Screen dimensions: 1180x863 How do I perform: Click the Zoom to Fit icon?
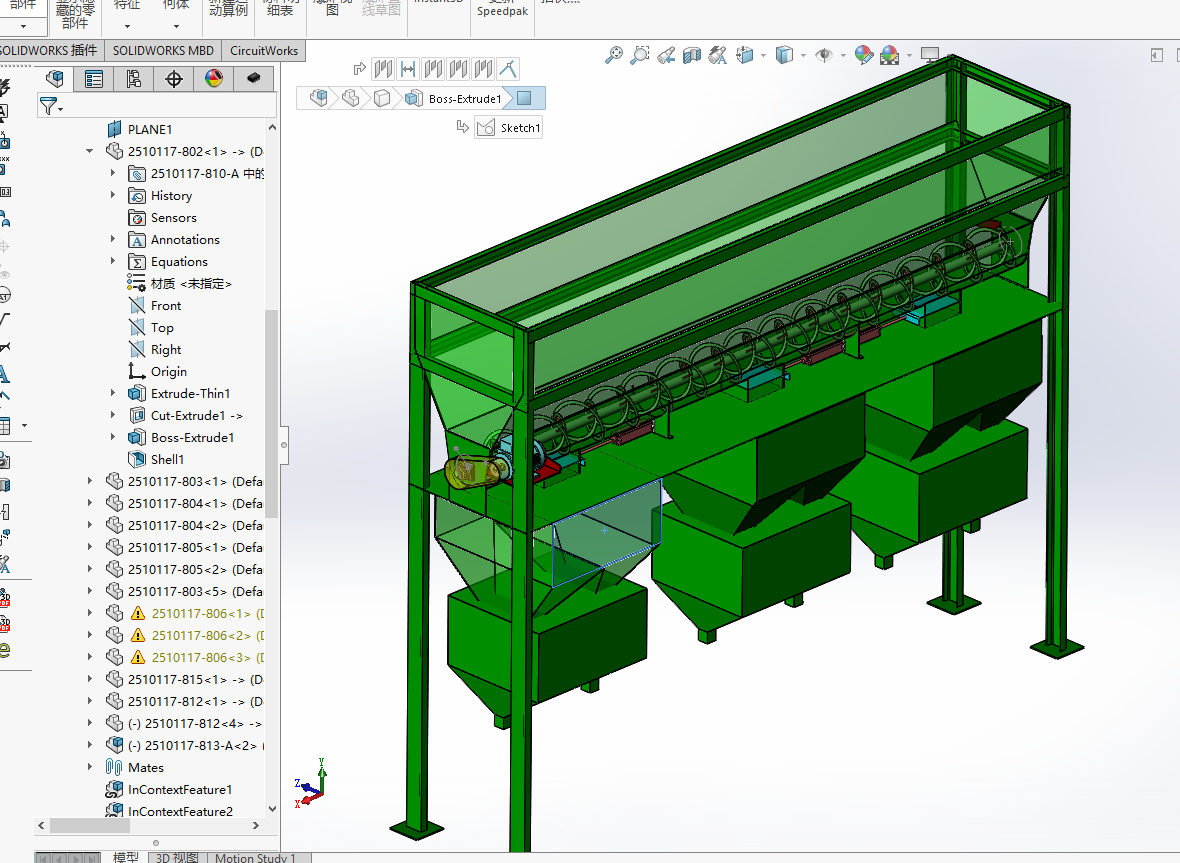coord(614,55)
